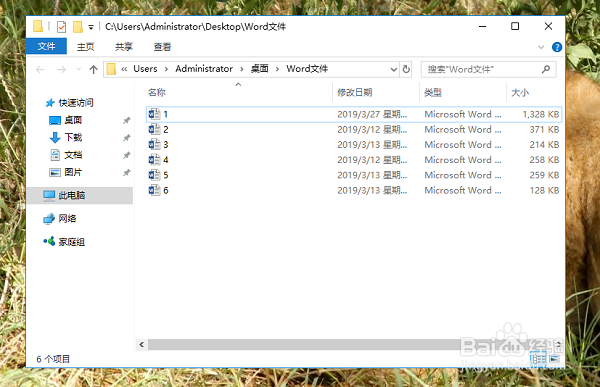Image resolution: width=600 pixels, height=387 pixels.
Task: Click the properties icon in quick access toolbar
Action: [x=61, y=27]
